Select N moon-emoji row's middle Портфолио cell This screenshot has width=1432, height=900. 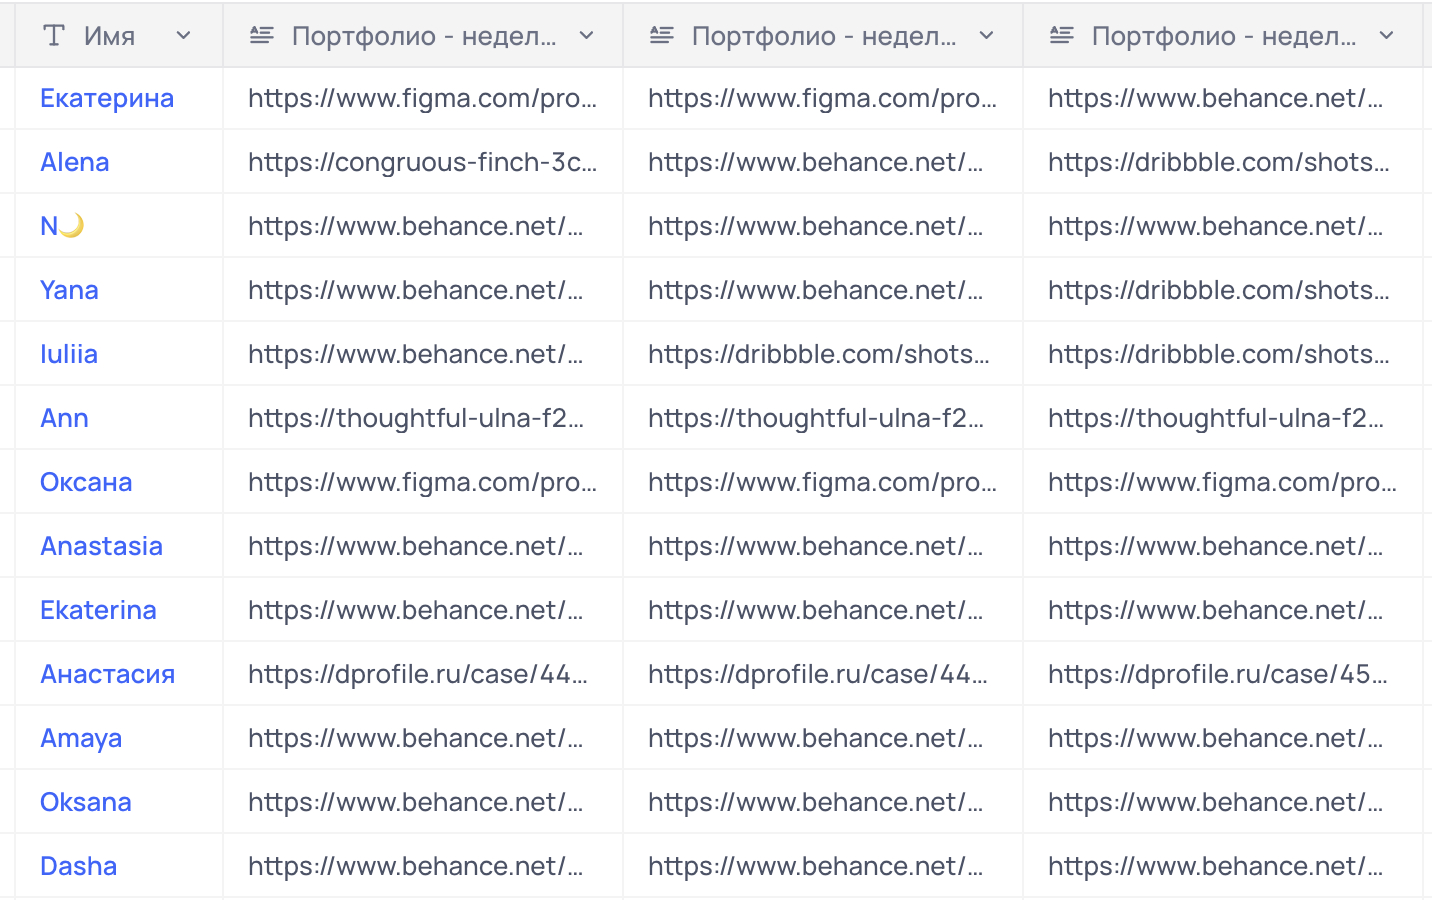click(x=823, y=226)
